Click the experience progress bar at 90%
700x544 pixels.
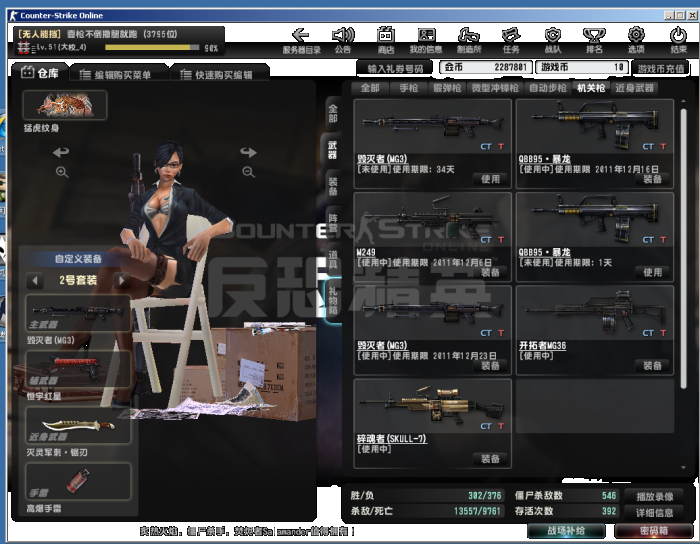coord(152,47)
